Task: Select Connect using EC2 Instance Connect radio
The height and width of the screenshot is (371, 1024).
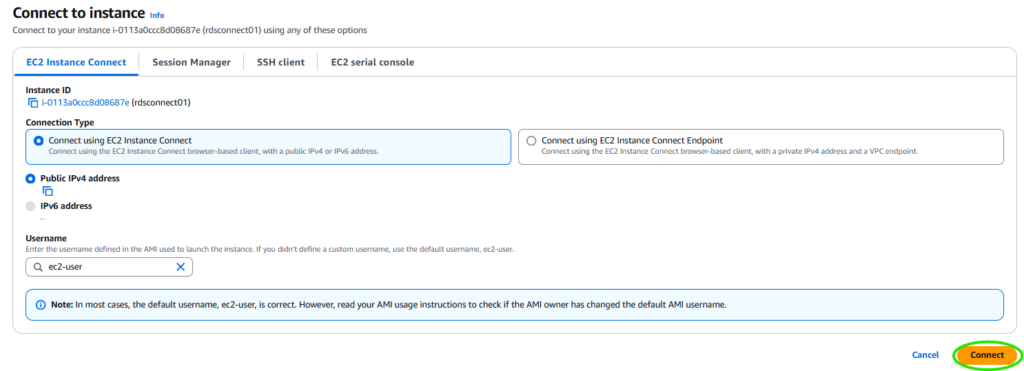Action: pos(38,140)
